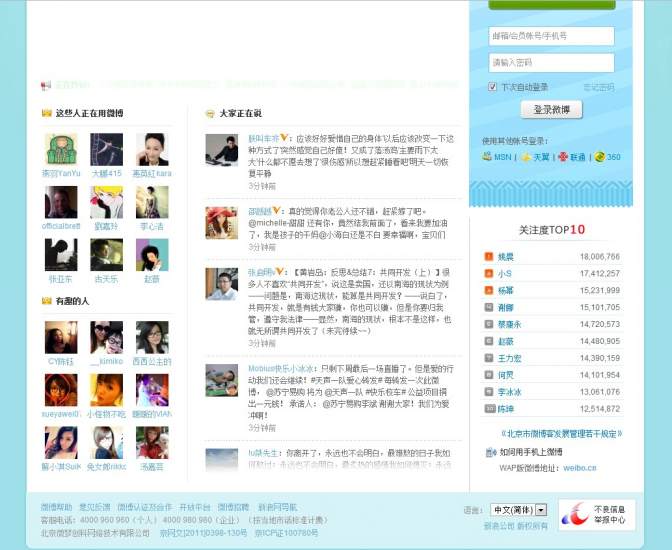Select the verified V badge in the first post
Viewport: 672px width, 550px height.
[284, 138]
